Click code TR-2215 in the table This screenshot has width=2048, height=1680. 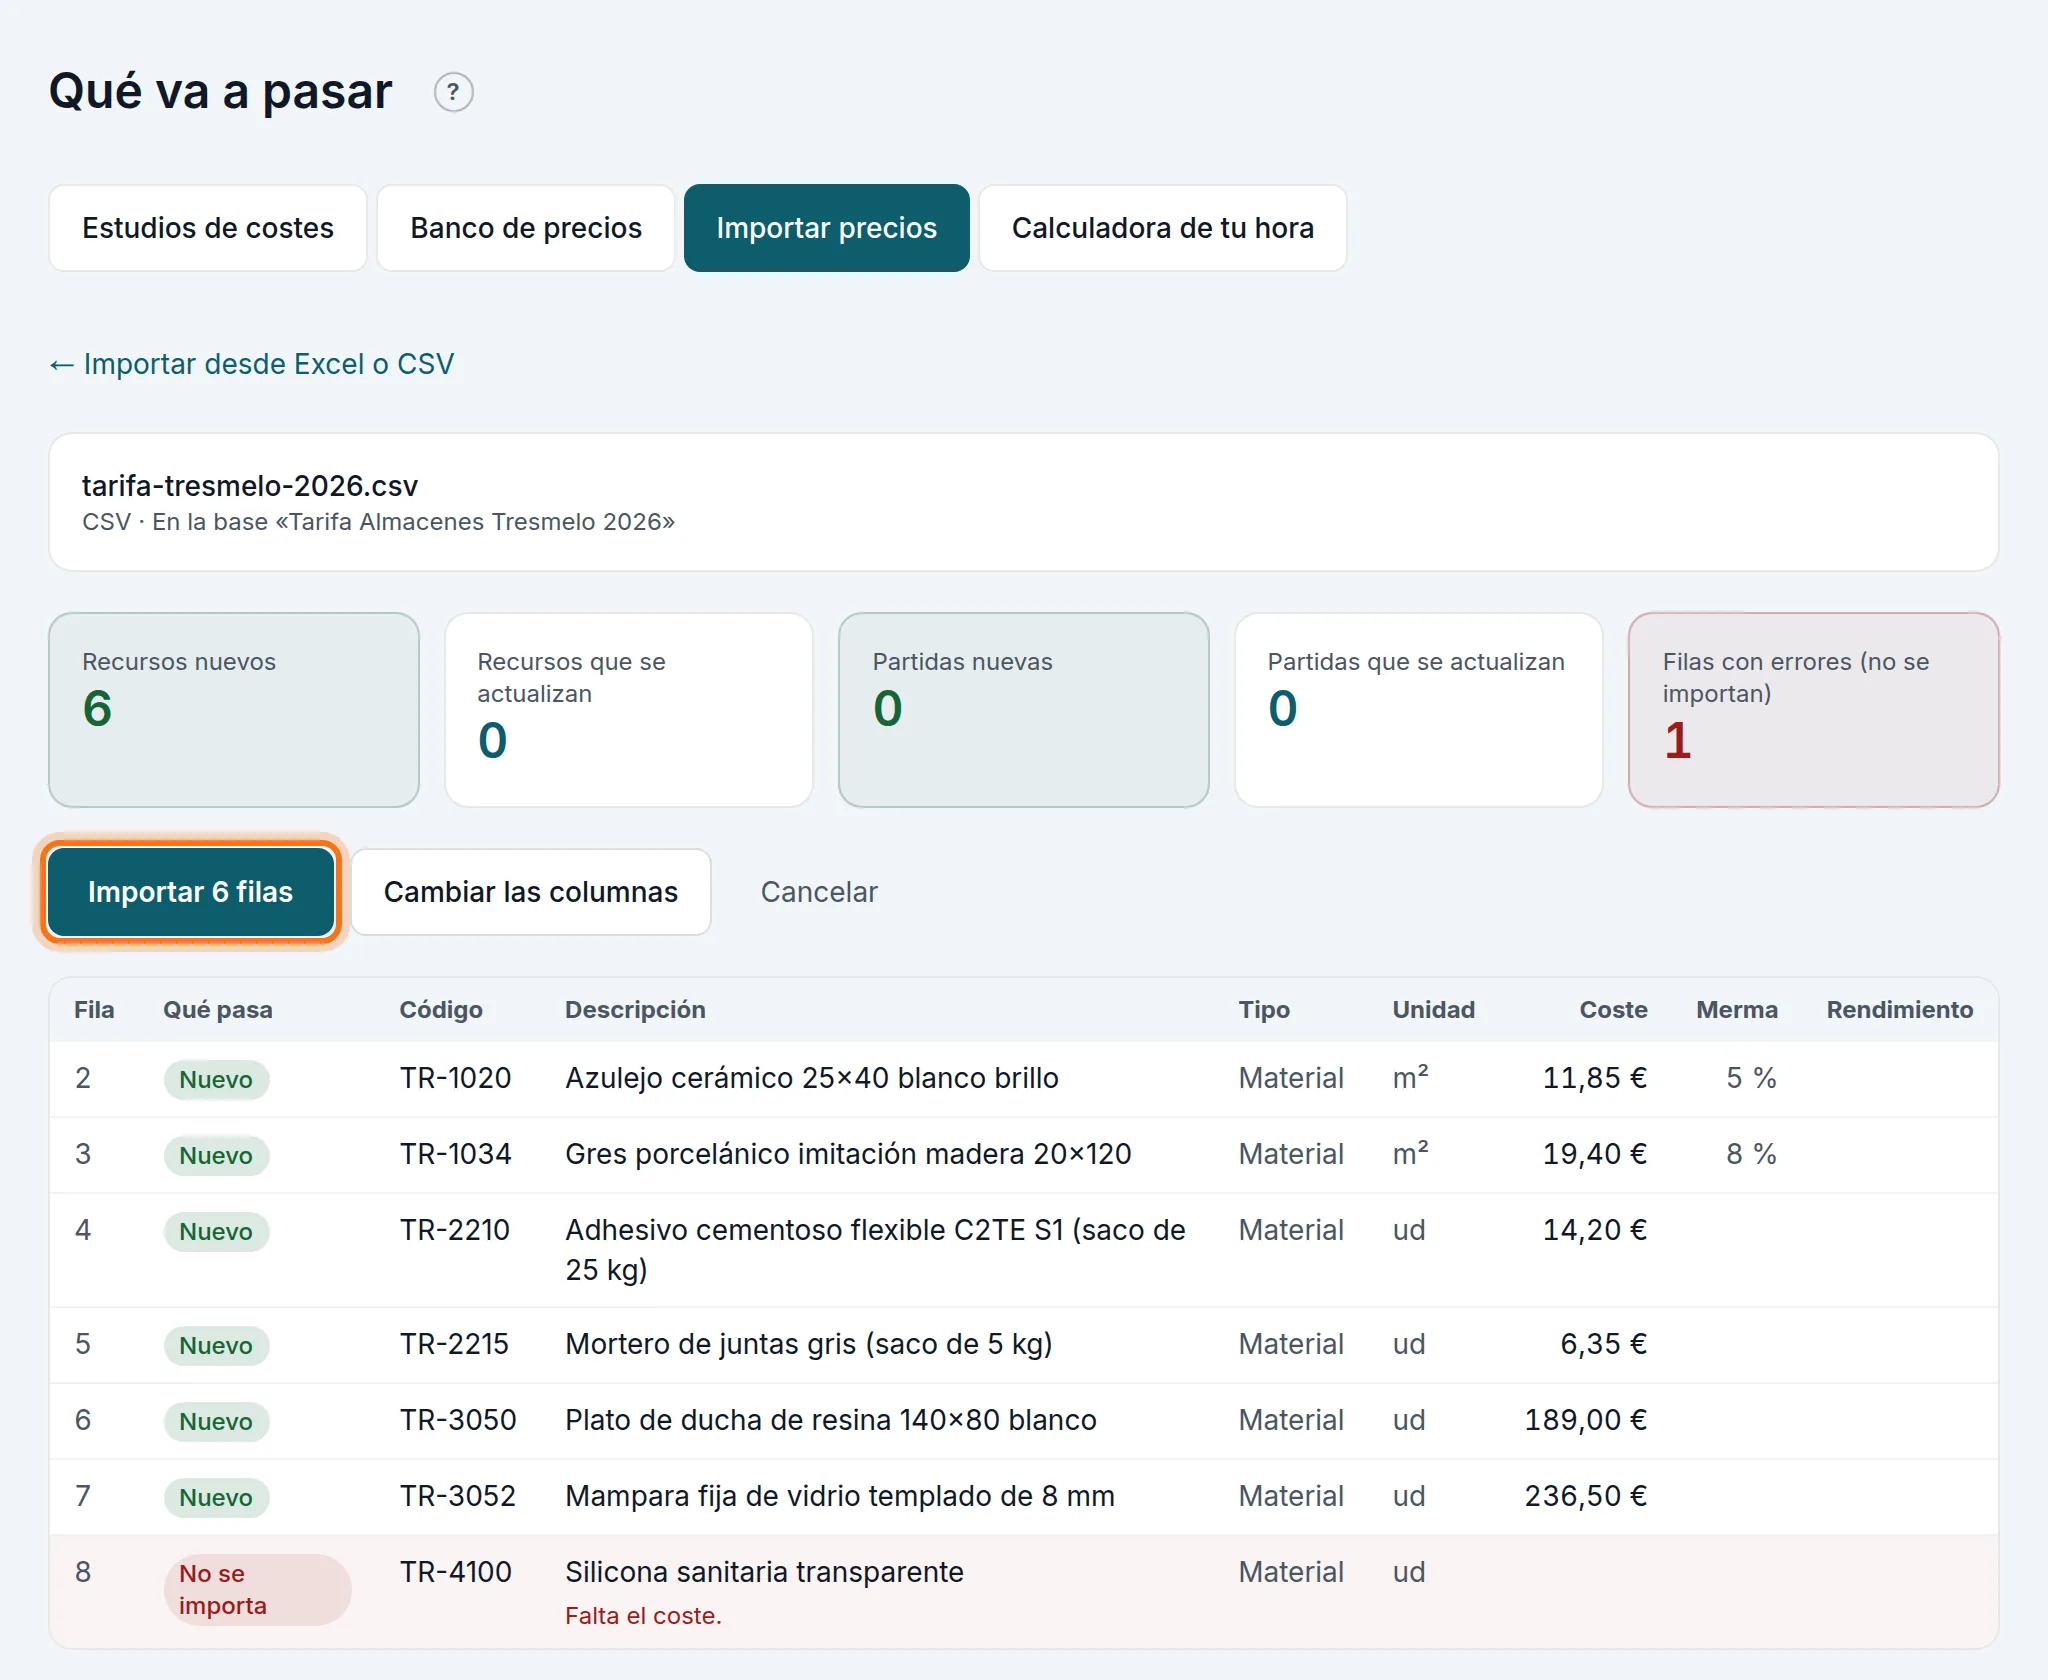(x=455, y=1344)
